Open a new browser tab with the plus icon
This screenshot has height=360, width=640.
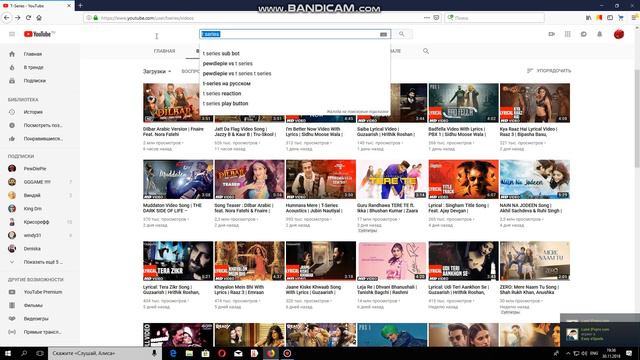tap(80, 6)
